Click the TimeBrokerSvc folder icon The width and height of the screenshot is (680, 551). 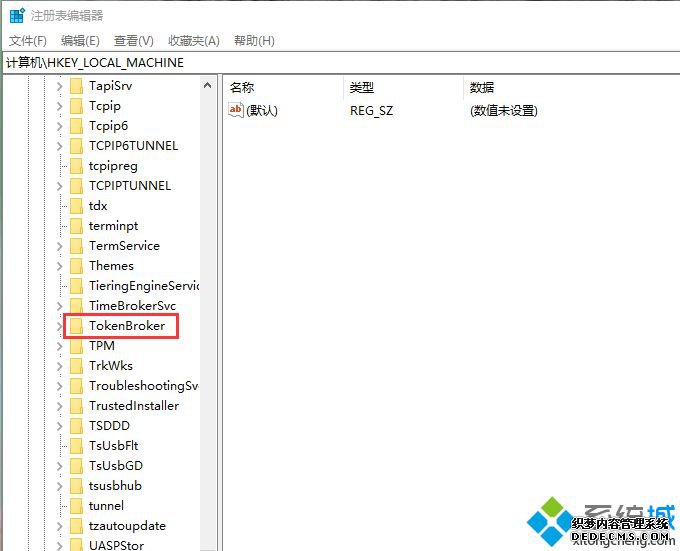76,306
